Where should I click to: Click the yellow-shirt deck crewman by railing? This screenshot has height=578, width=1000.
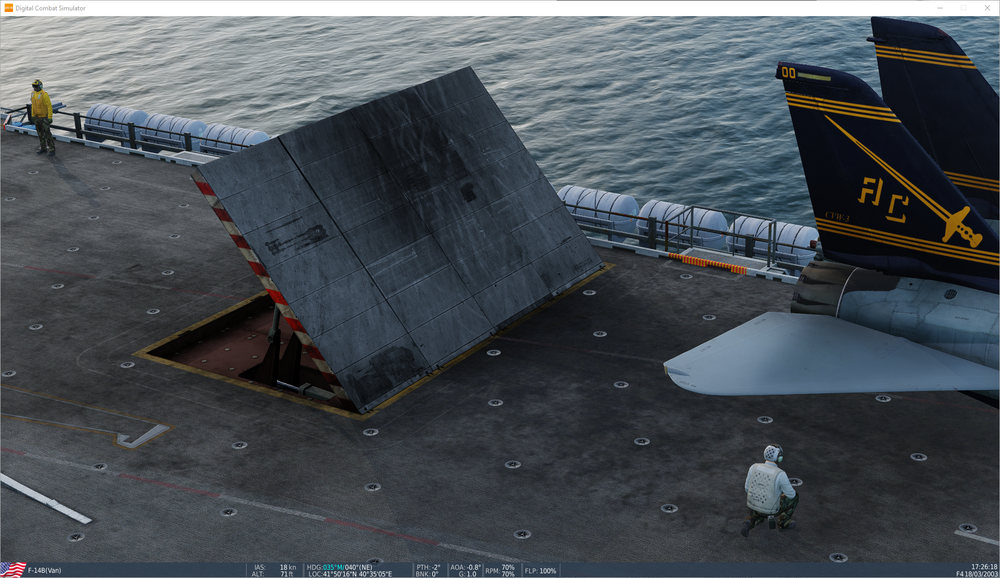coord(42,117)
